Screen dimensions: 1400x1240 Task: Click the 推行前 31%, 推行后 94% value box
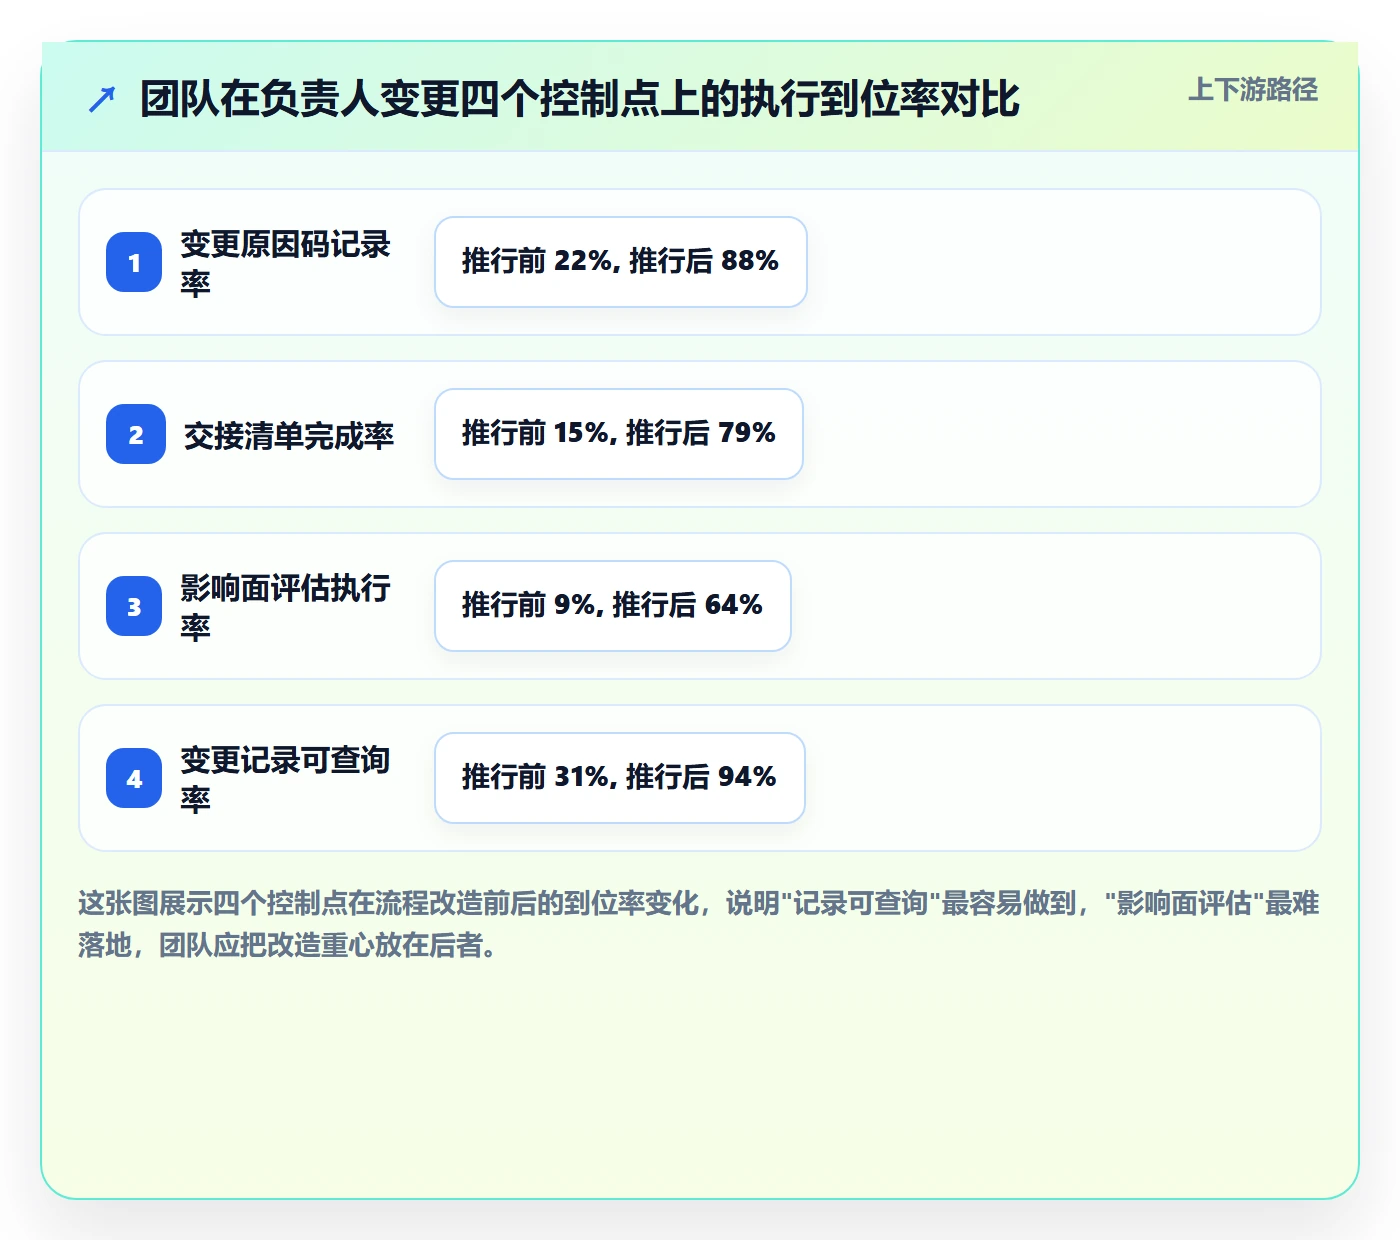[620, 778]
